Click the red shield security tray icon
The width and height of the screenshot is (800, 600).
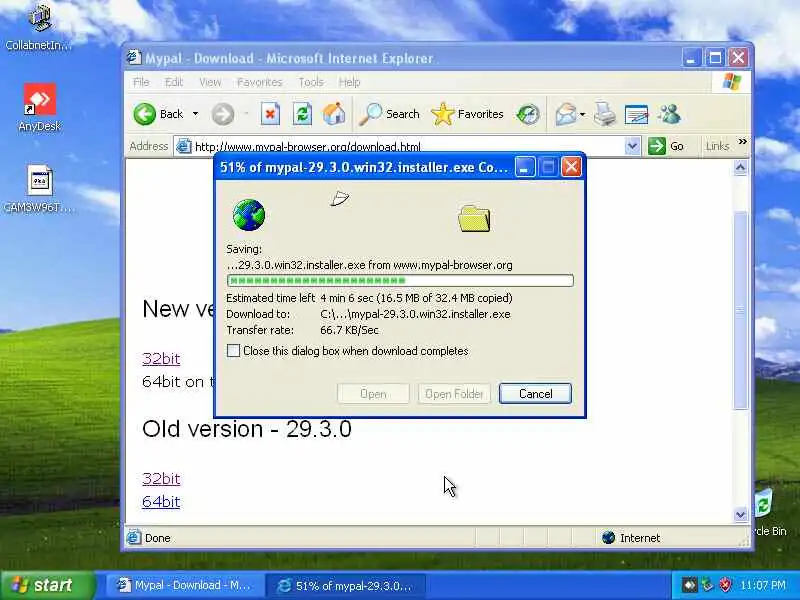tap(724, 585)
